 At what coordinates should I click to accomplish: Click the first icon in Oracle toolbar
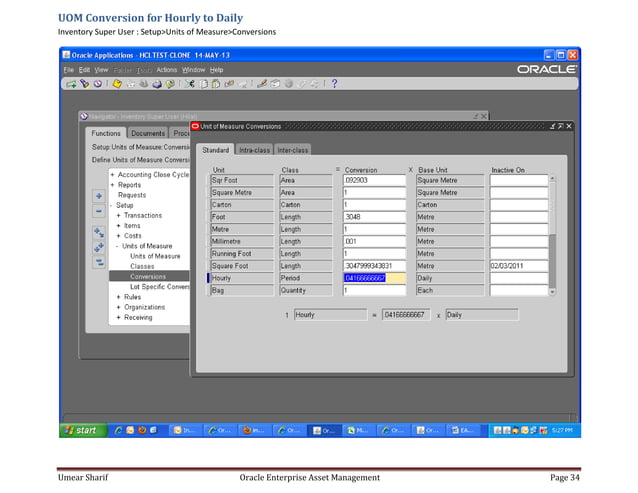tap(71, 86)
